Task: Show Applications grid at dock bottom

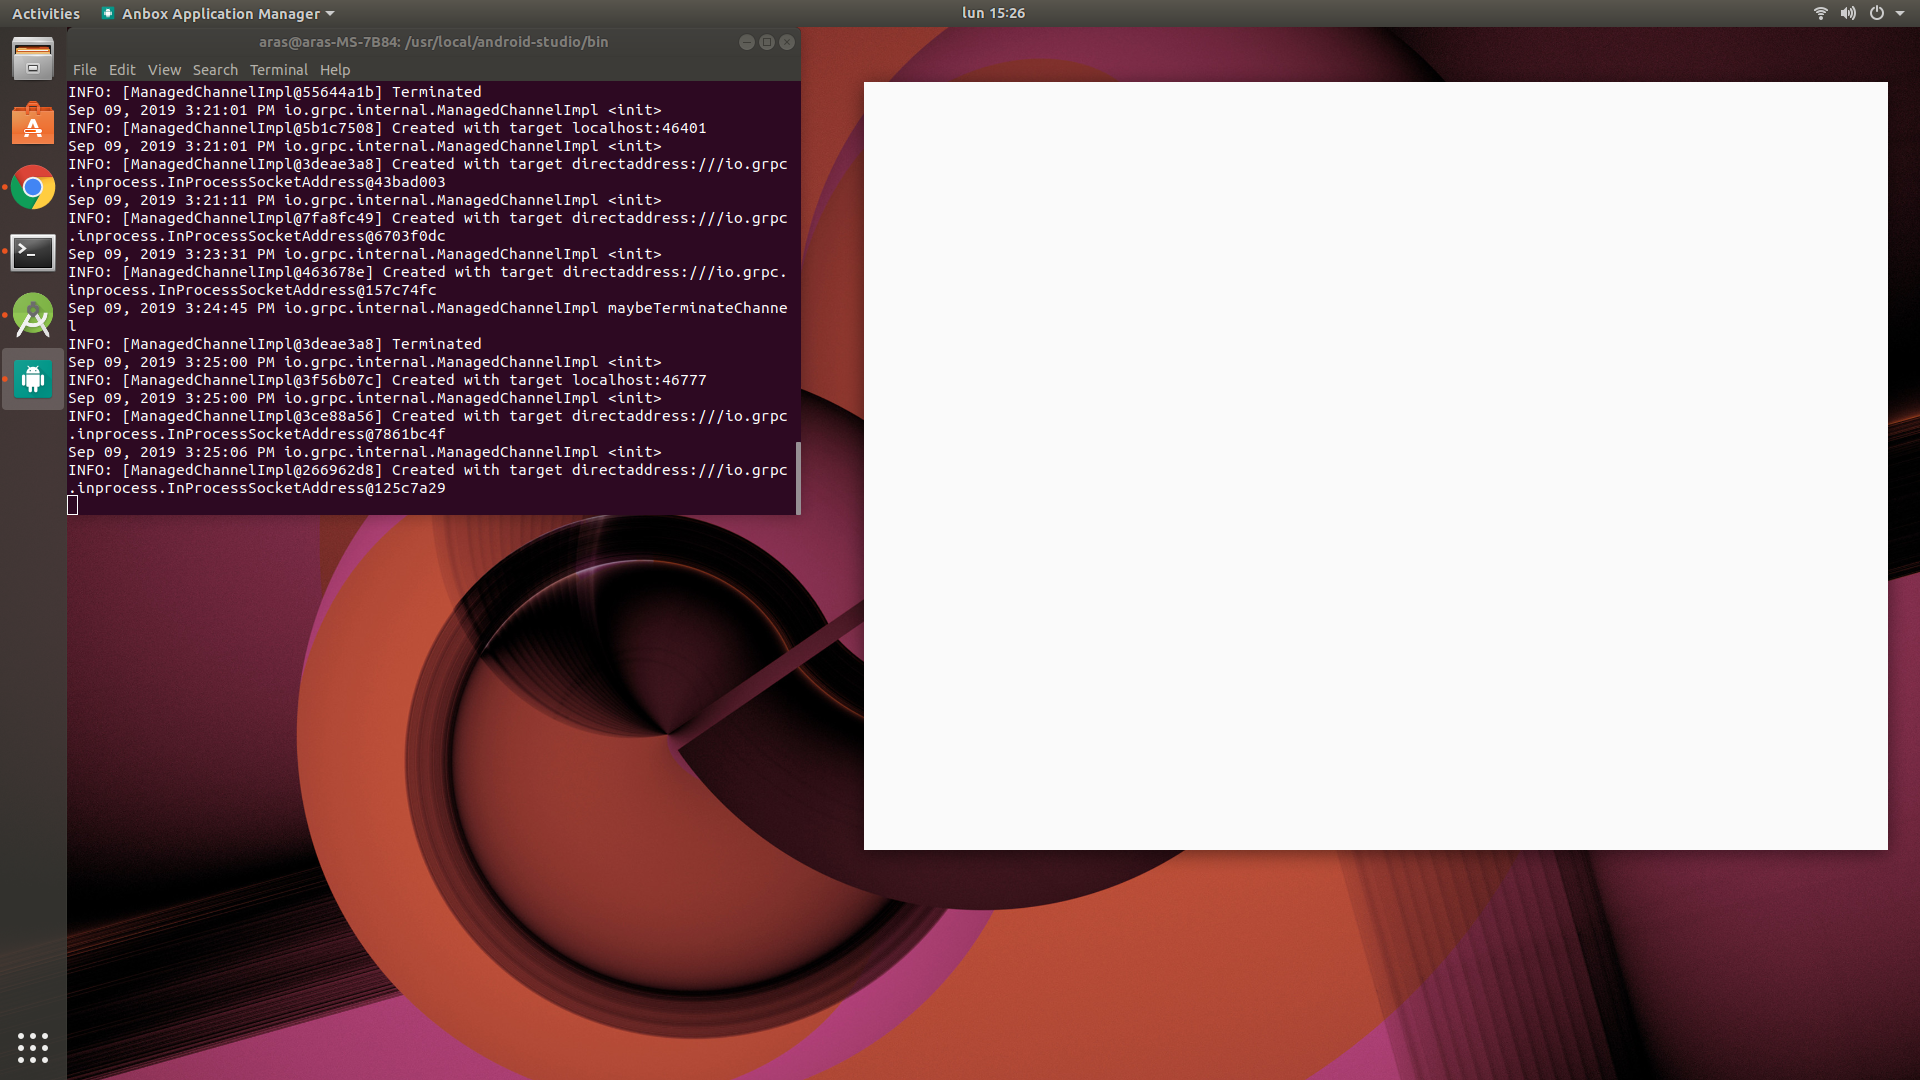Action: tap(33, 1047)
